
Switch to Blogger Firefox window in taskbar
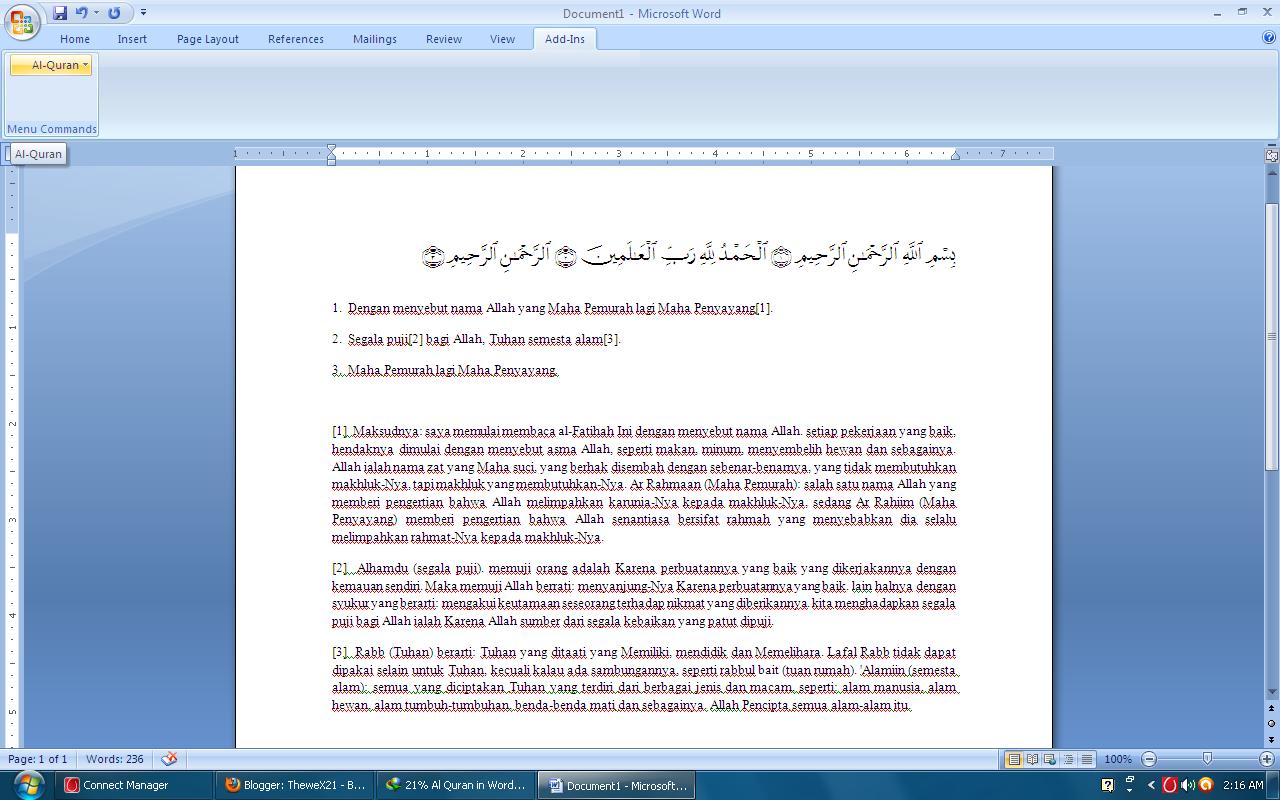295,785
